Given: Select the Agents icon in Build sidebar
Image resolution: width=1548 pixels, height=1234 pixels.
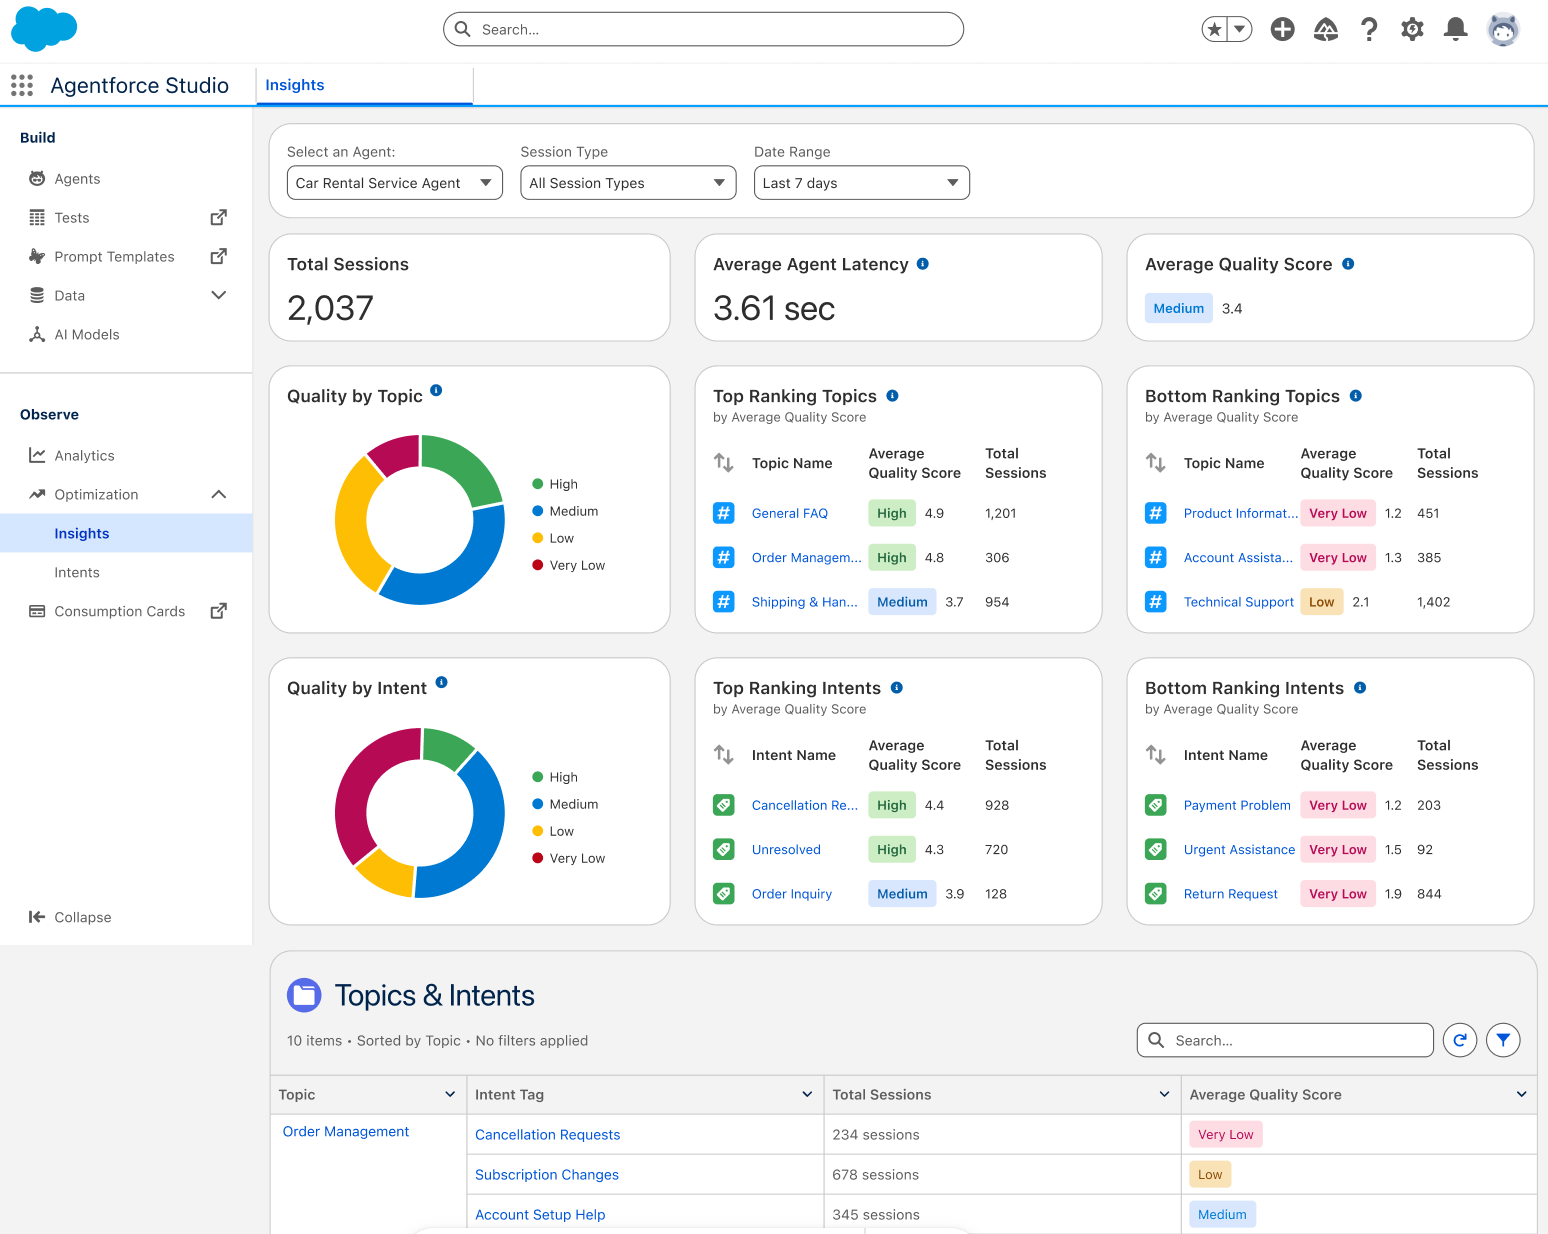Looking at the screenshot, I should (37, 178).
